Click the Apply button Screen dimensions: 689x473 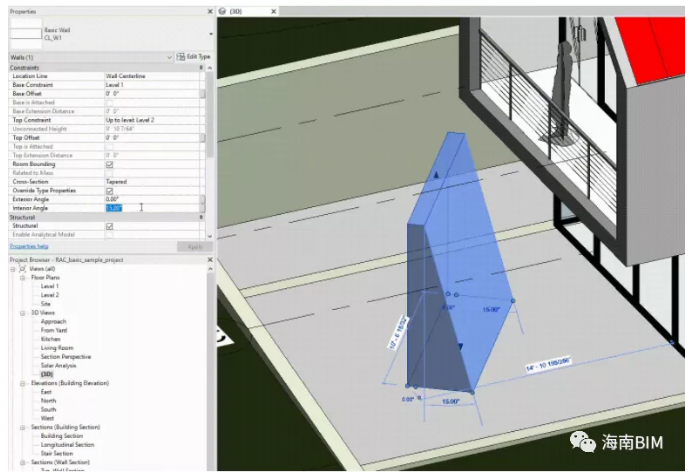(x=195, y=247)
